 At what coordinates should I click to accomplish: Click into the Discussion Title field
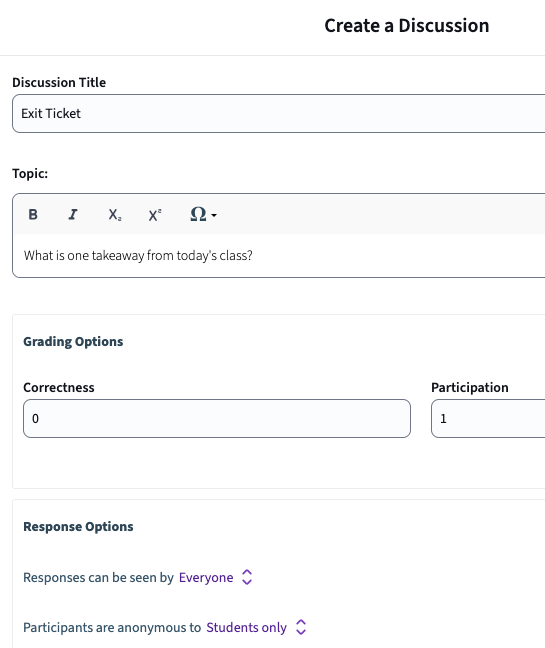point(278,114)
